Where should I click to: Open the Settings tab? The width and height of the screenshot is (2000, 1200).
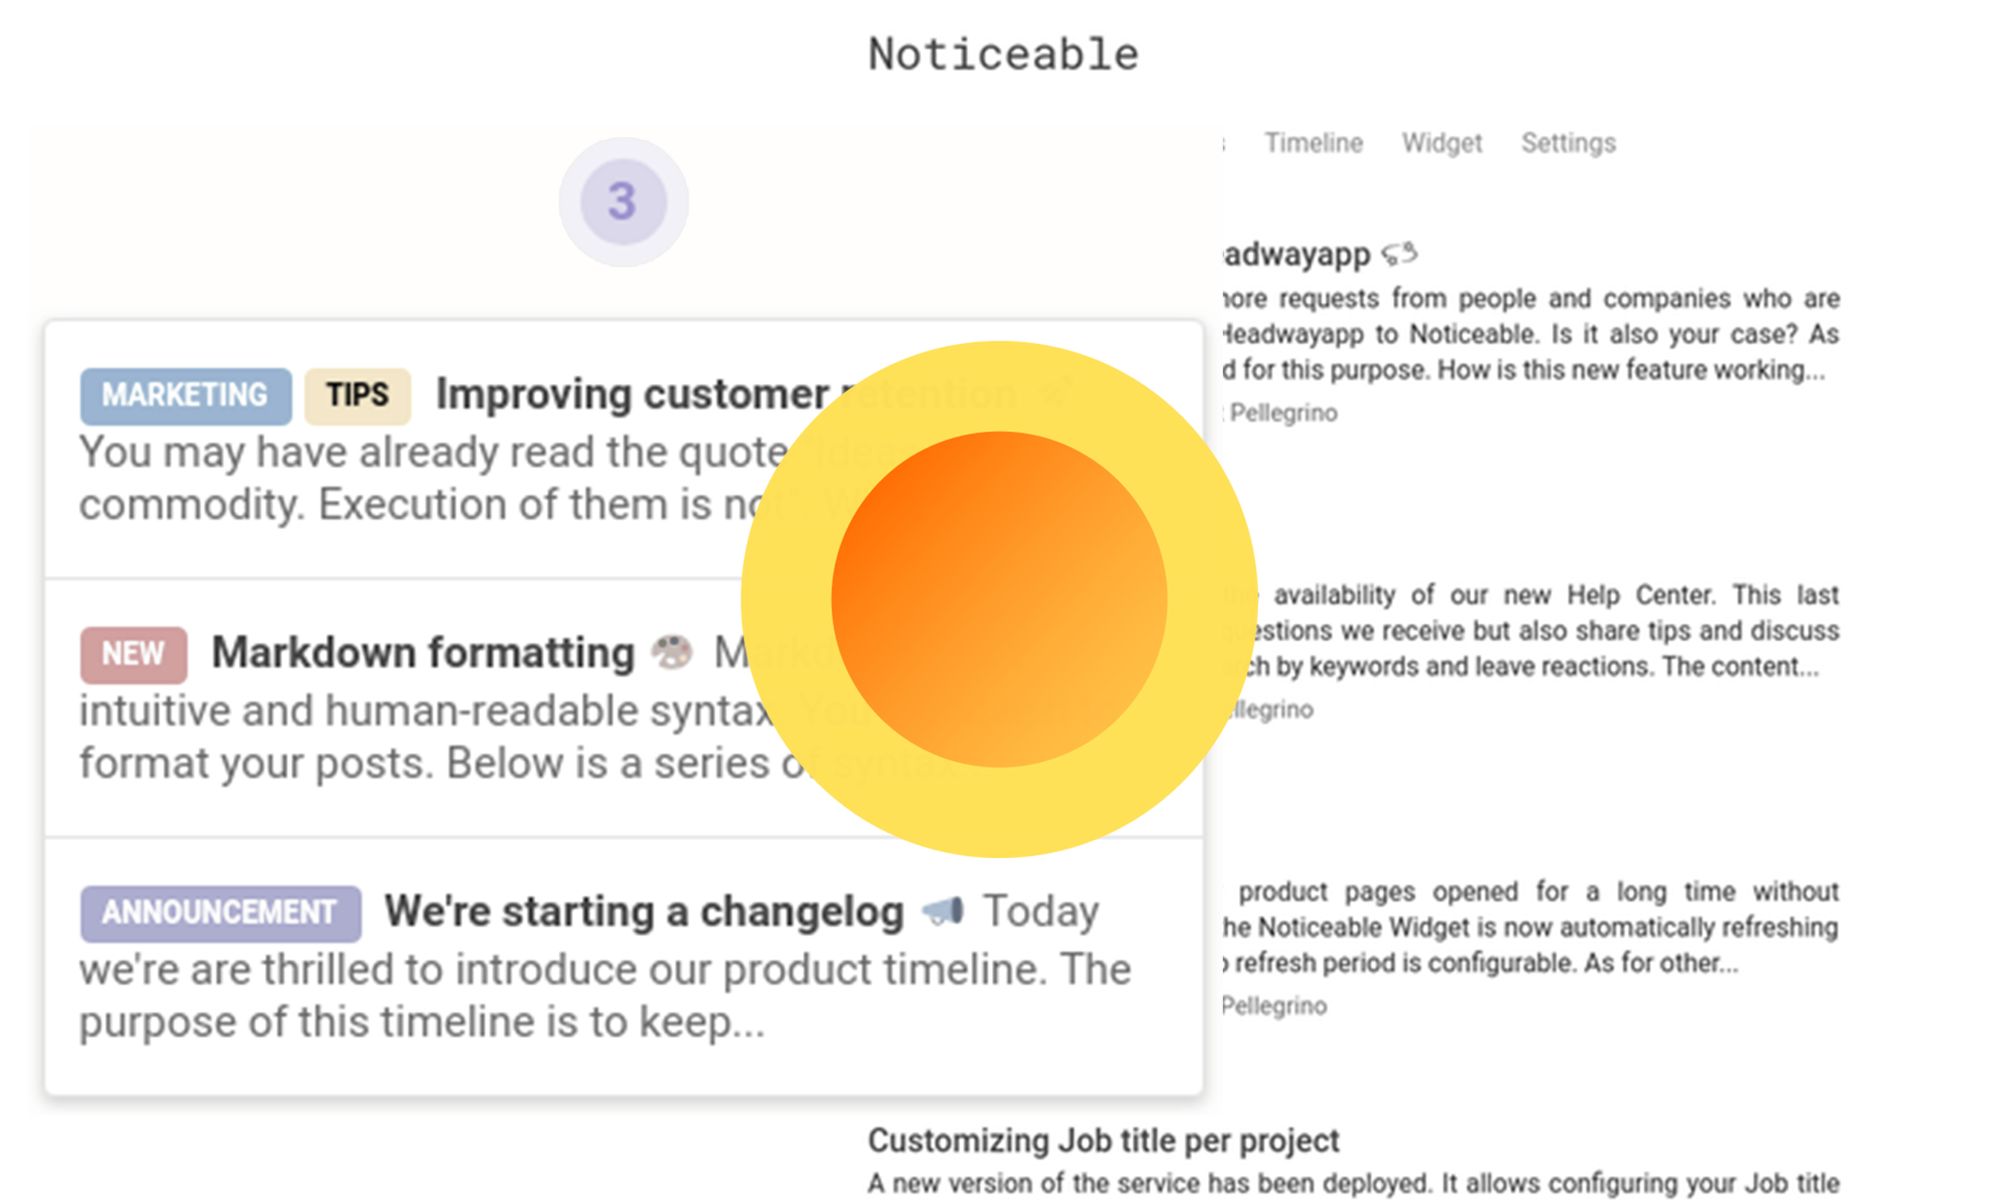pyautogui.click(x=1568, y=143)
